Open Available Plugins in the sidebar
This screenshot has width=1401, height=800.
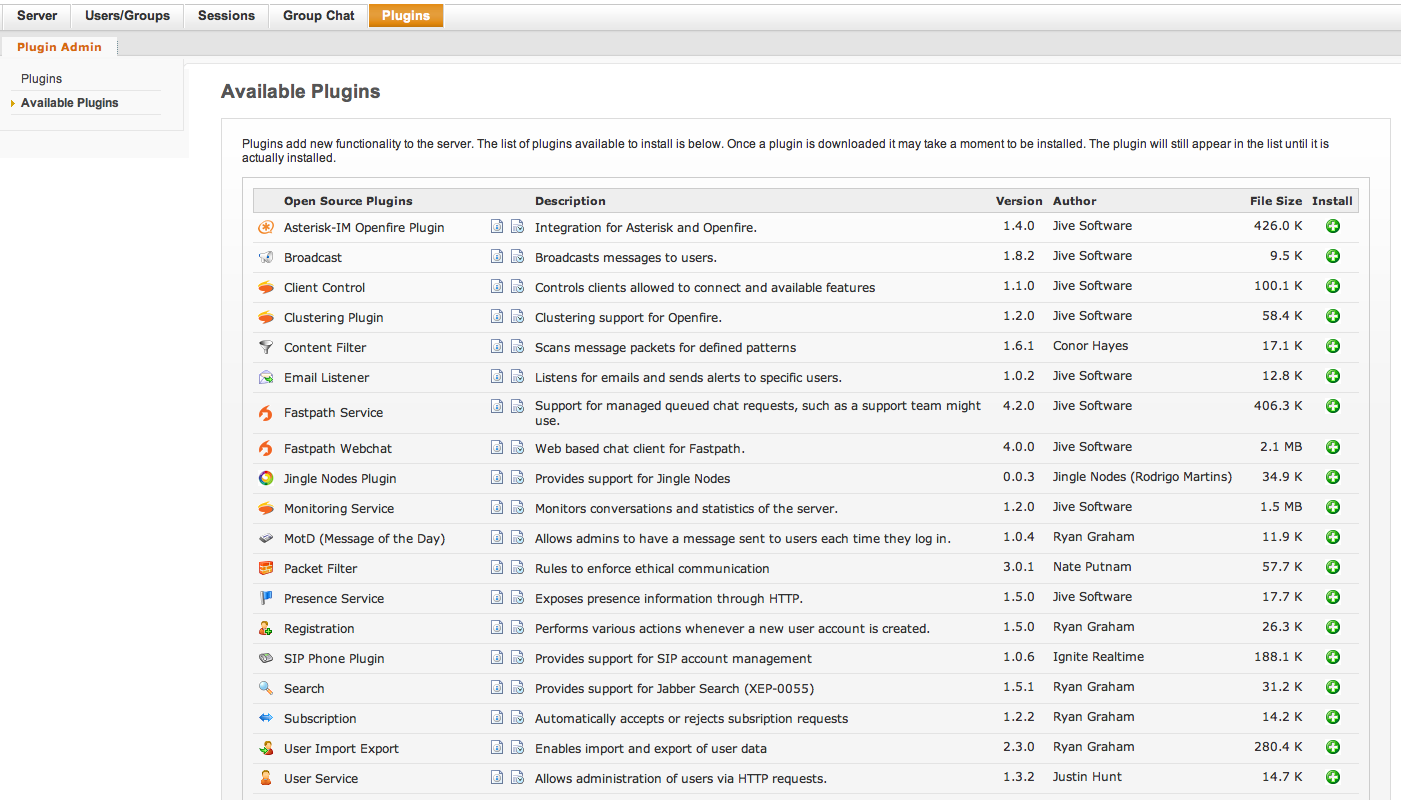[x=69, y=103]
